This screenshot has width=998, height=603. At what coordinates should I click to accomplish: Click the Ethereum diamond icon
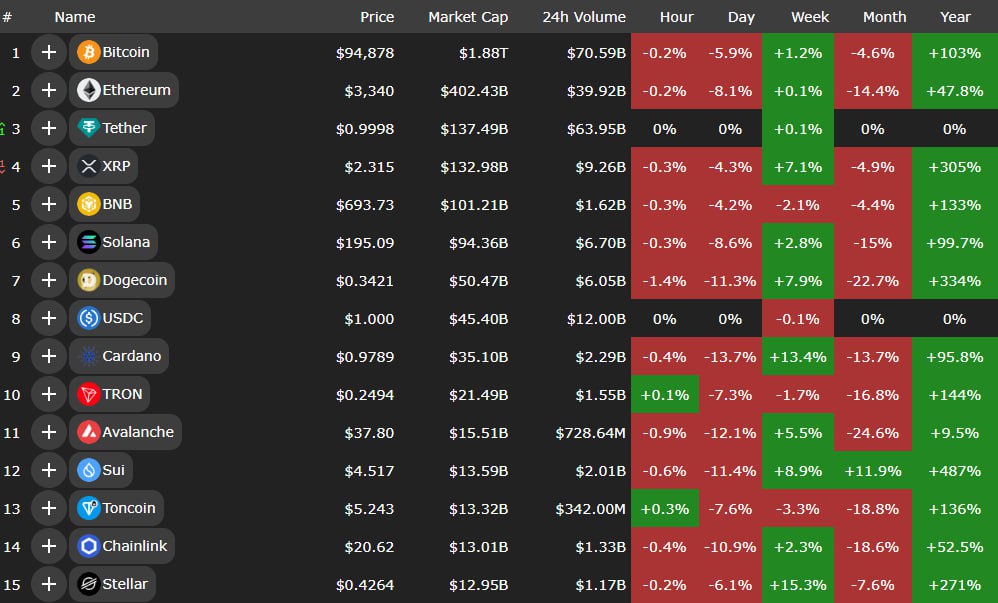click(x=88, y=90)
